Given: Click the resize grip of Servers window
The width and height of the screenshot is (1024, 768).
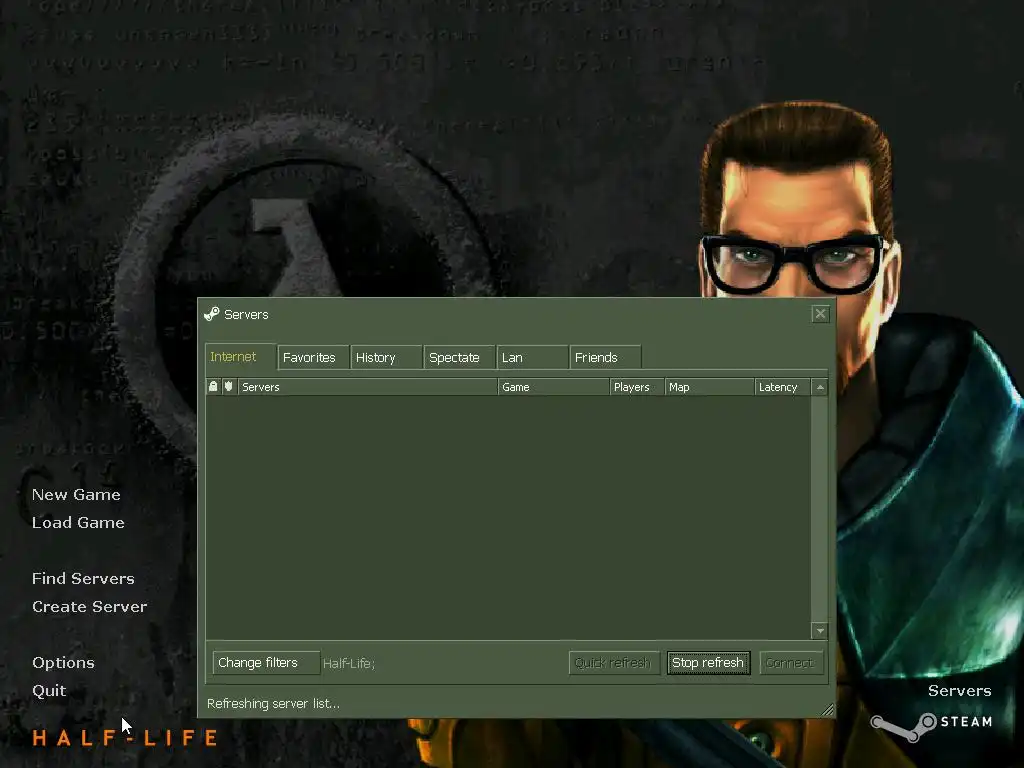Looking at the screenshot, I should [827, 710].
